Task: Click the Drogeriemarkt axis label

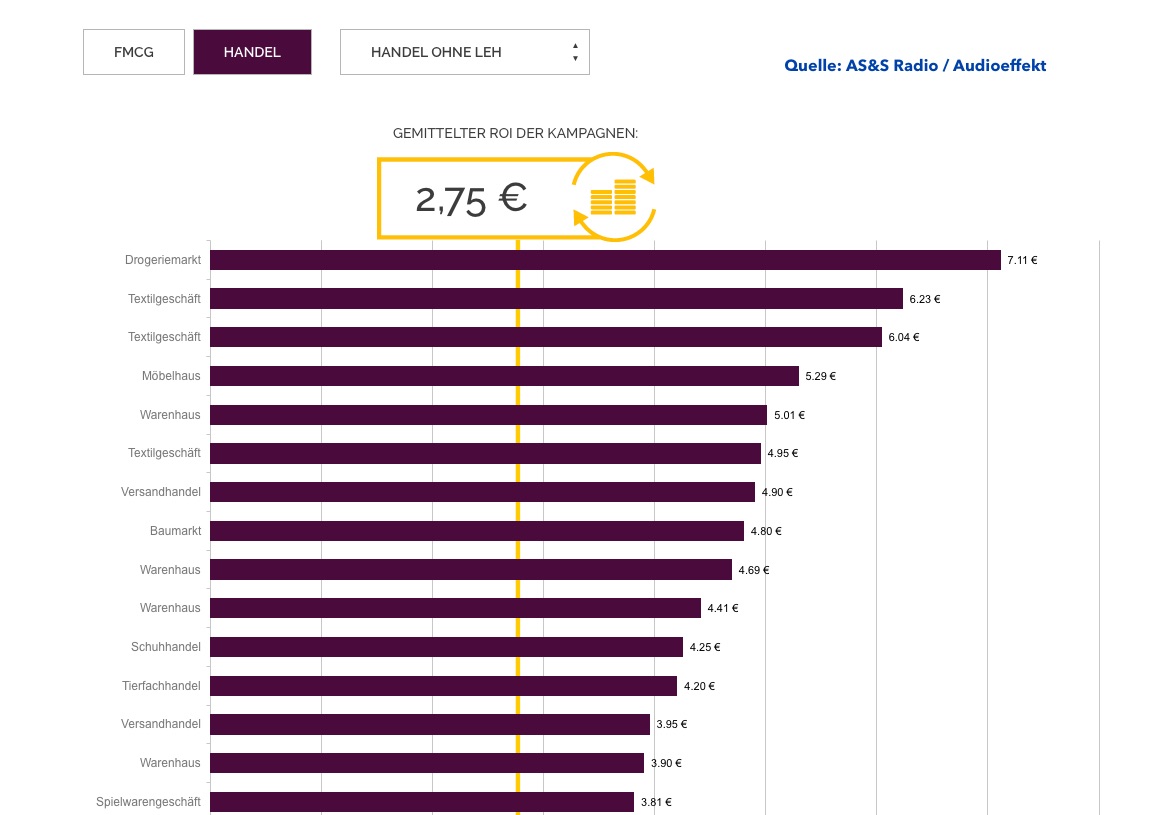Action: [163, 260]
